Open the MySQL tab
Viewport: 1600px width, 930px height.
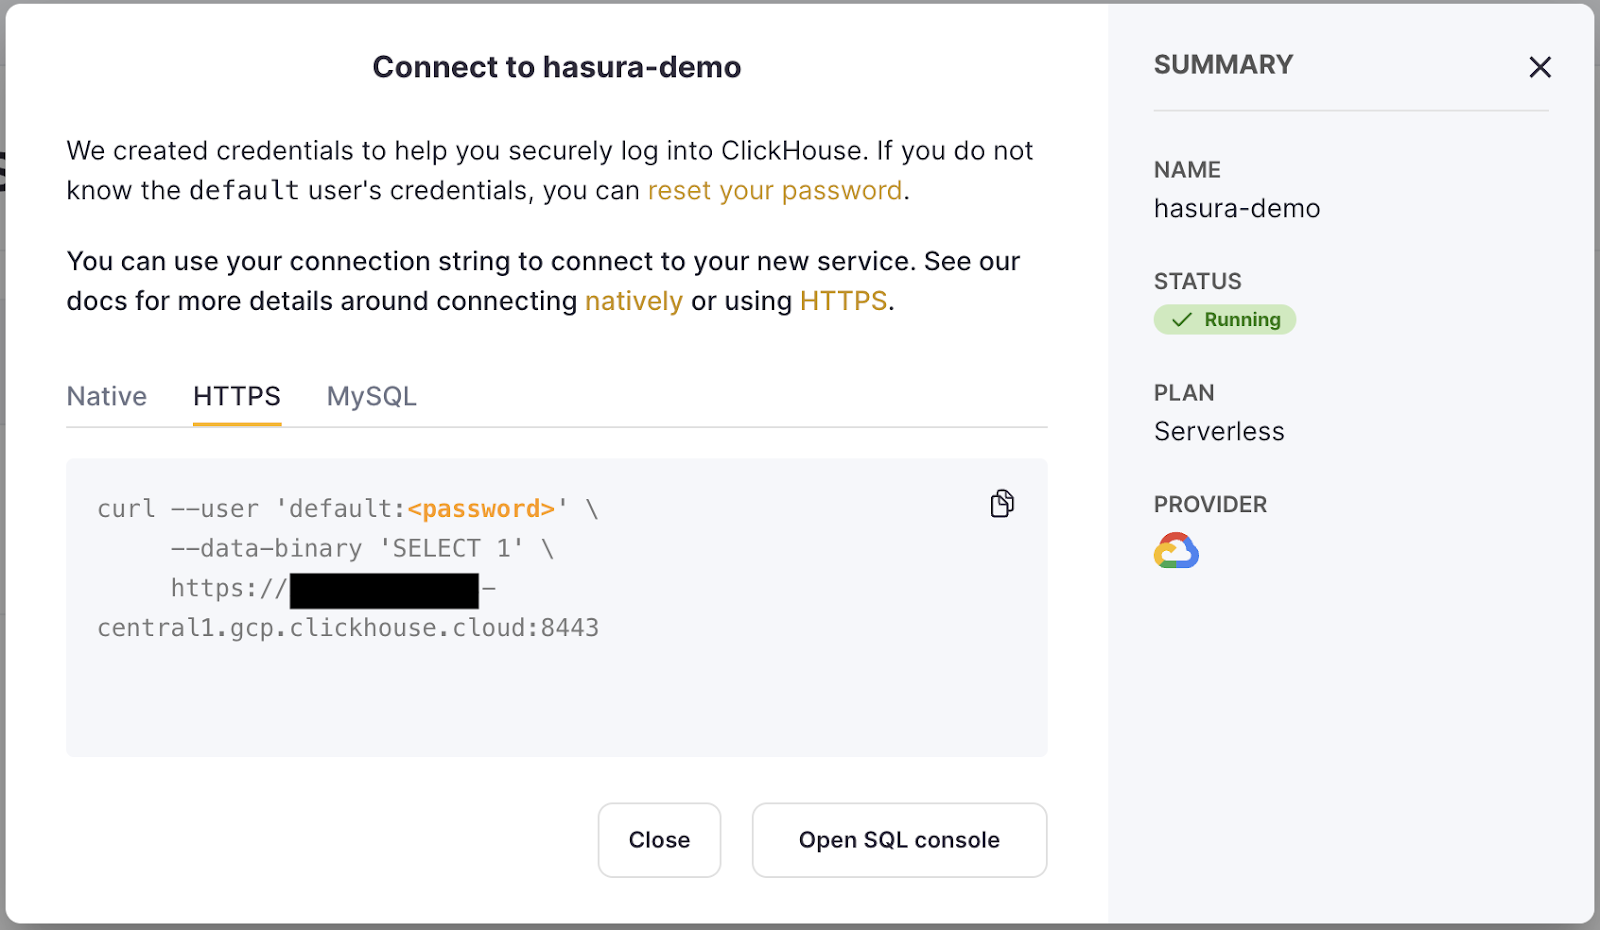click(371, 397)
